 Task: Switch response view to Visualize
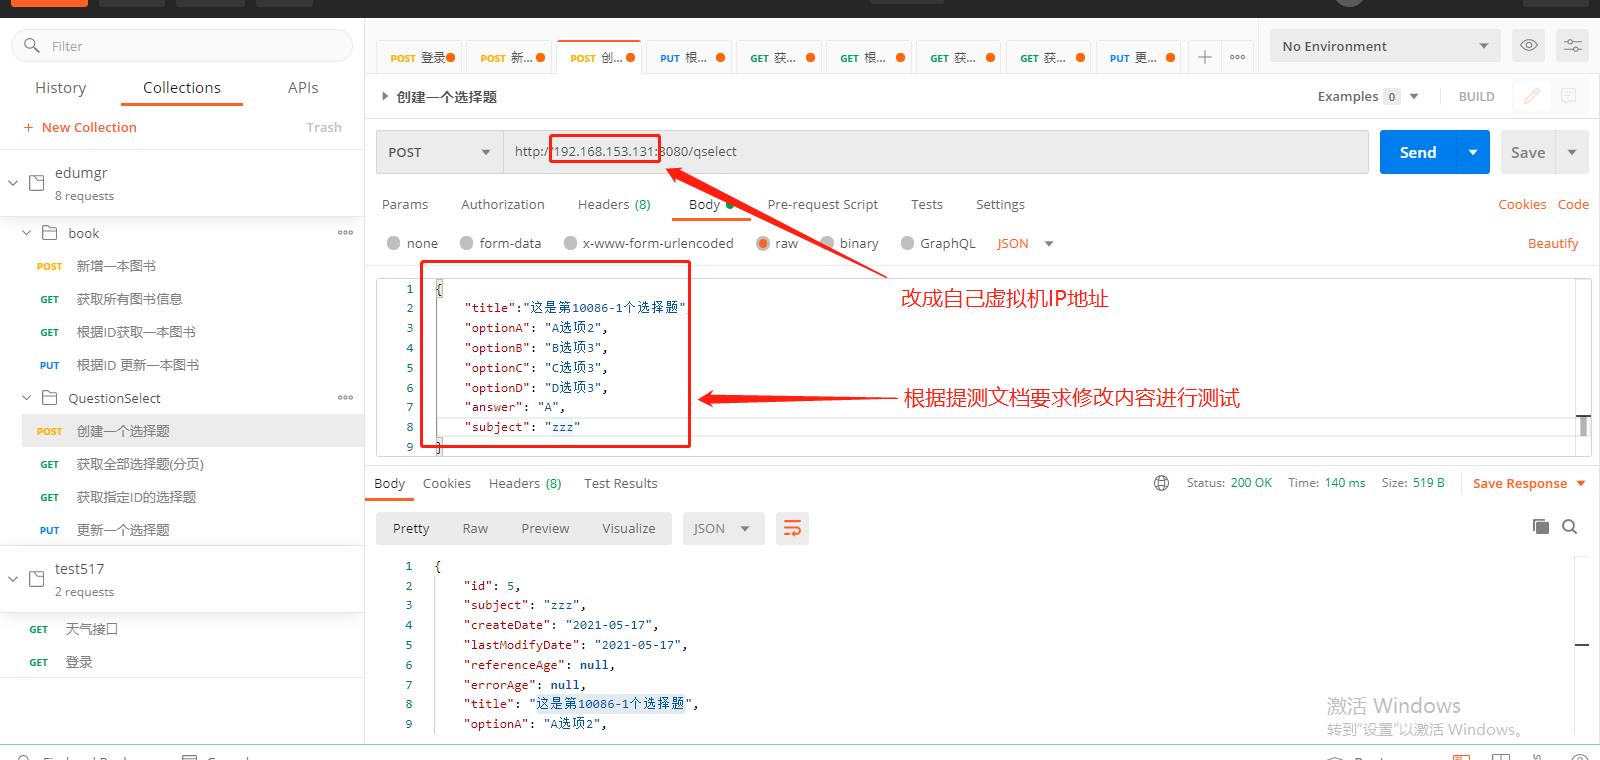629,528
